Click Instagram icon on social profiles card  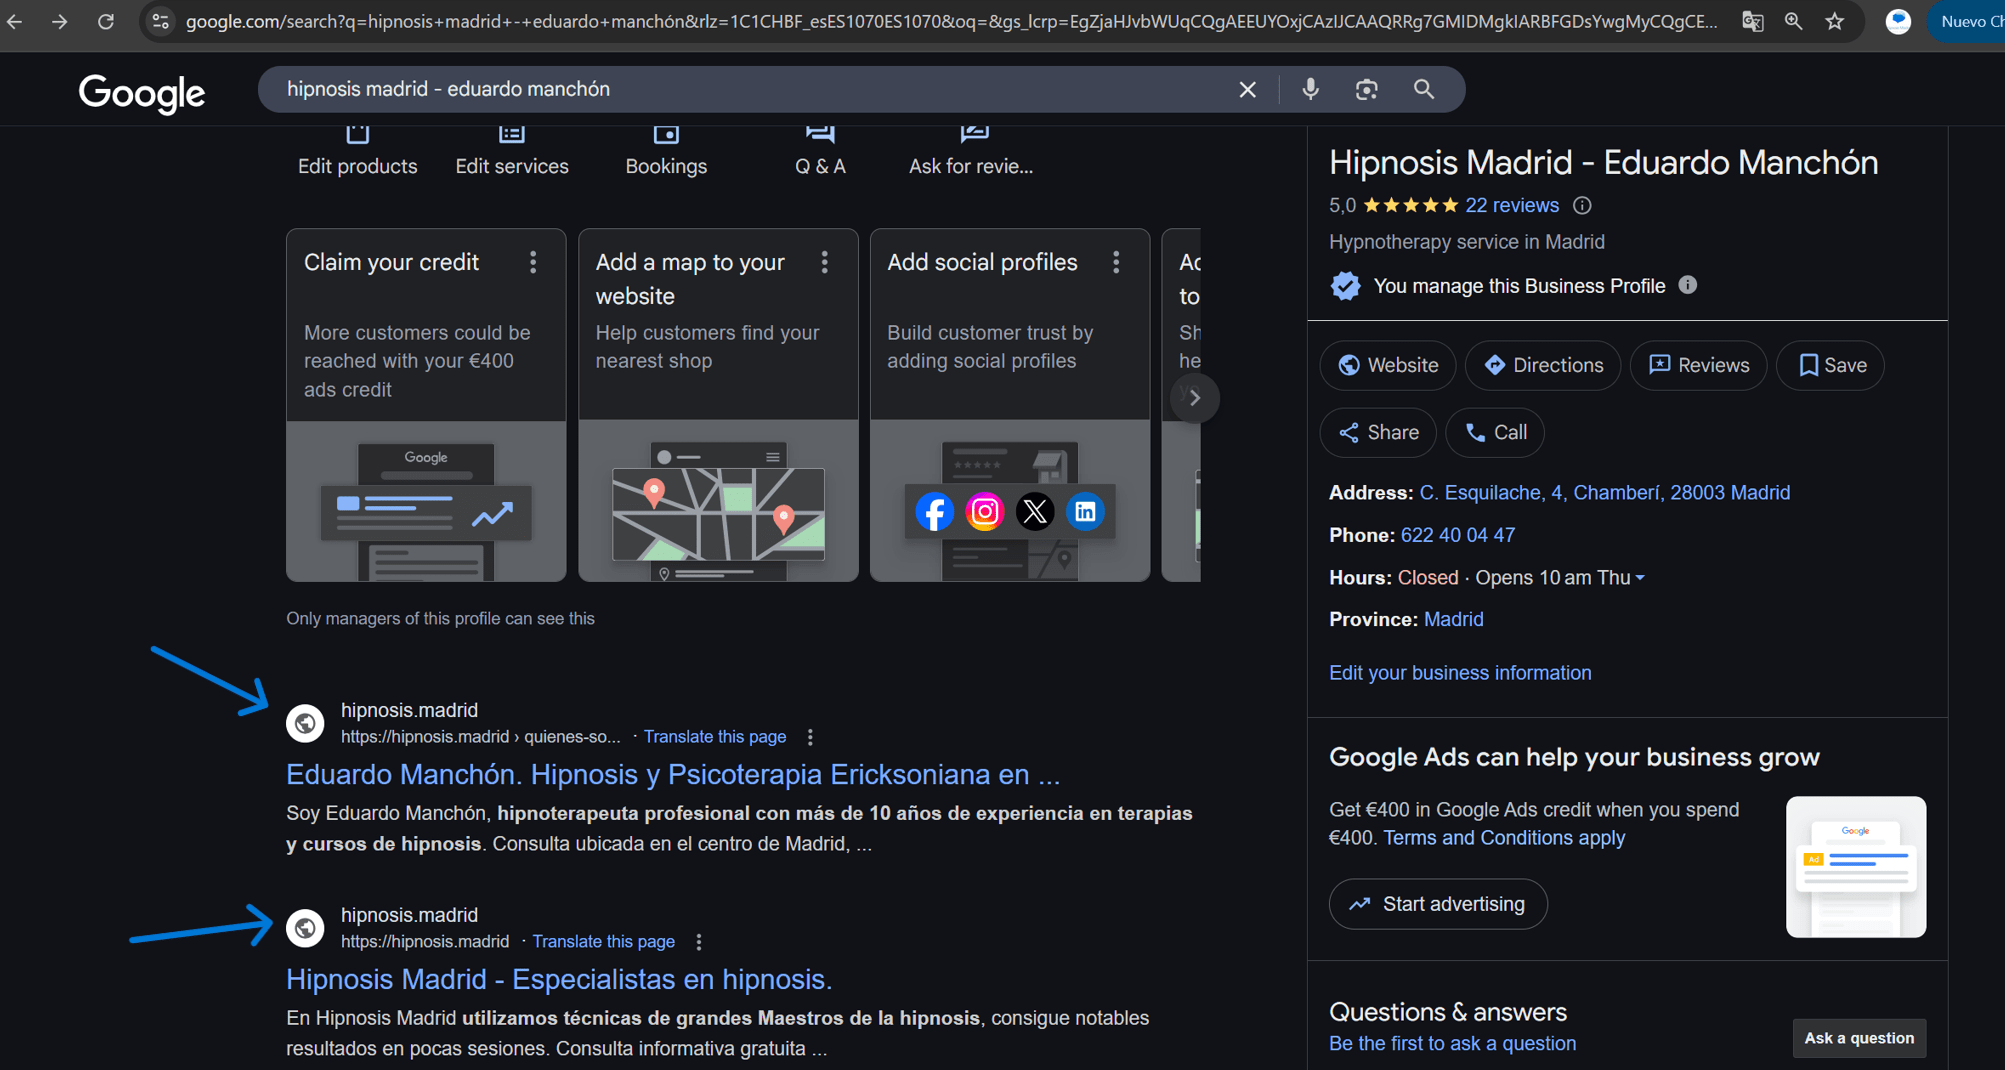click(x=984, y=512)
